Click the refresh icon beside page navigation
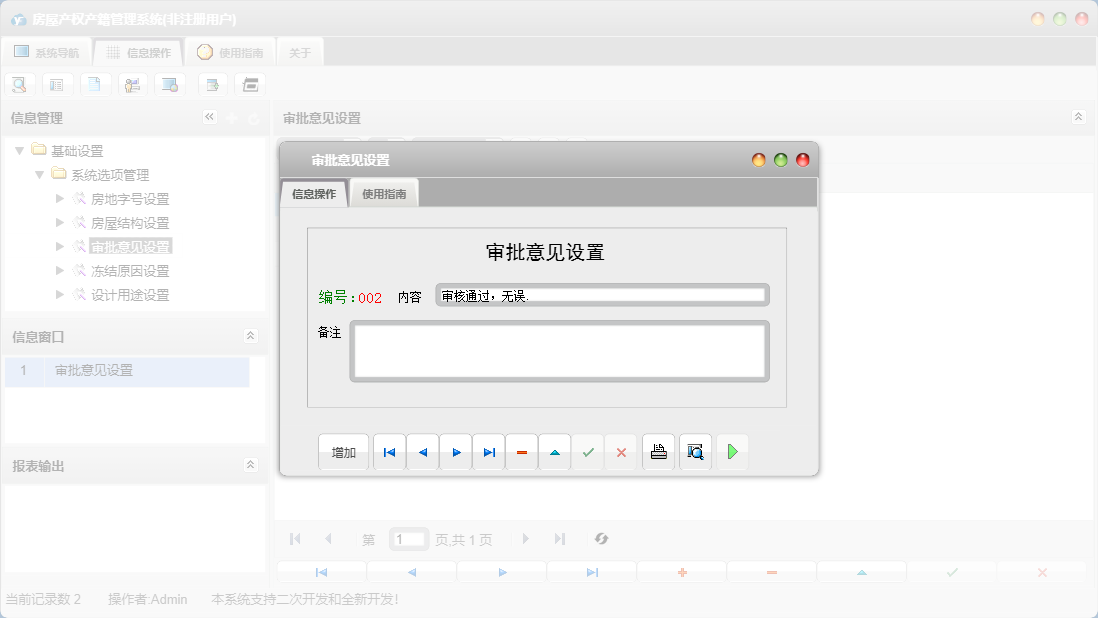The height and width of the screenshot is (618, 1098). point(601,538)
